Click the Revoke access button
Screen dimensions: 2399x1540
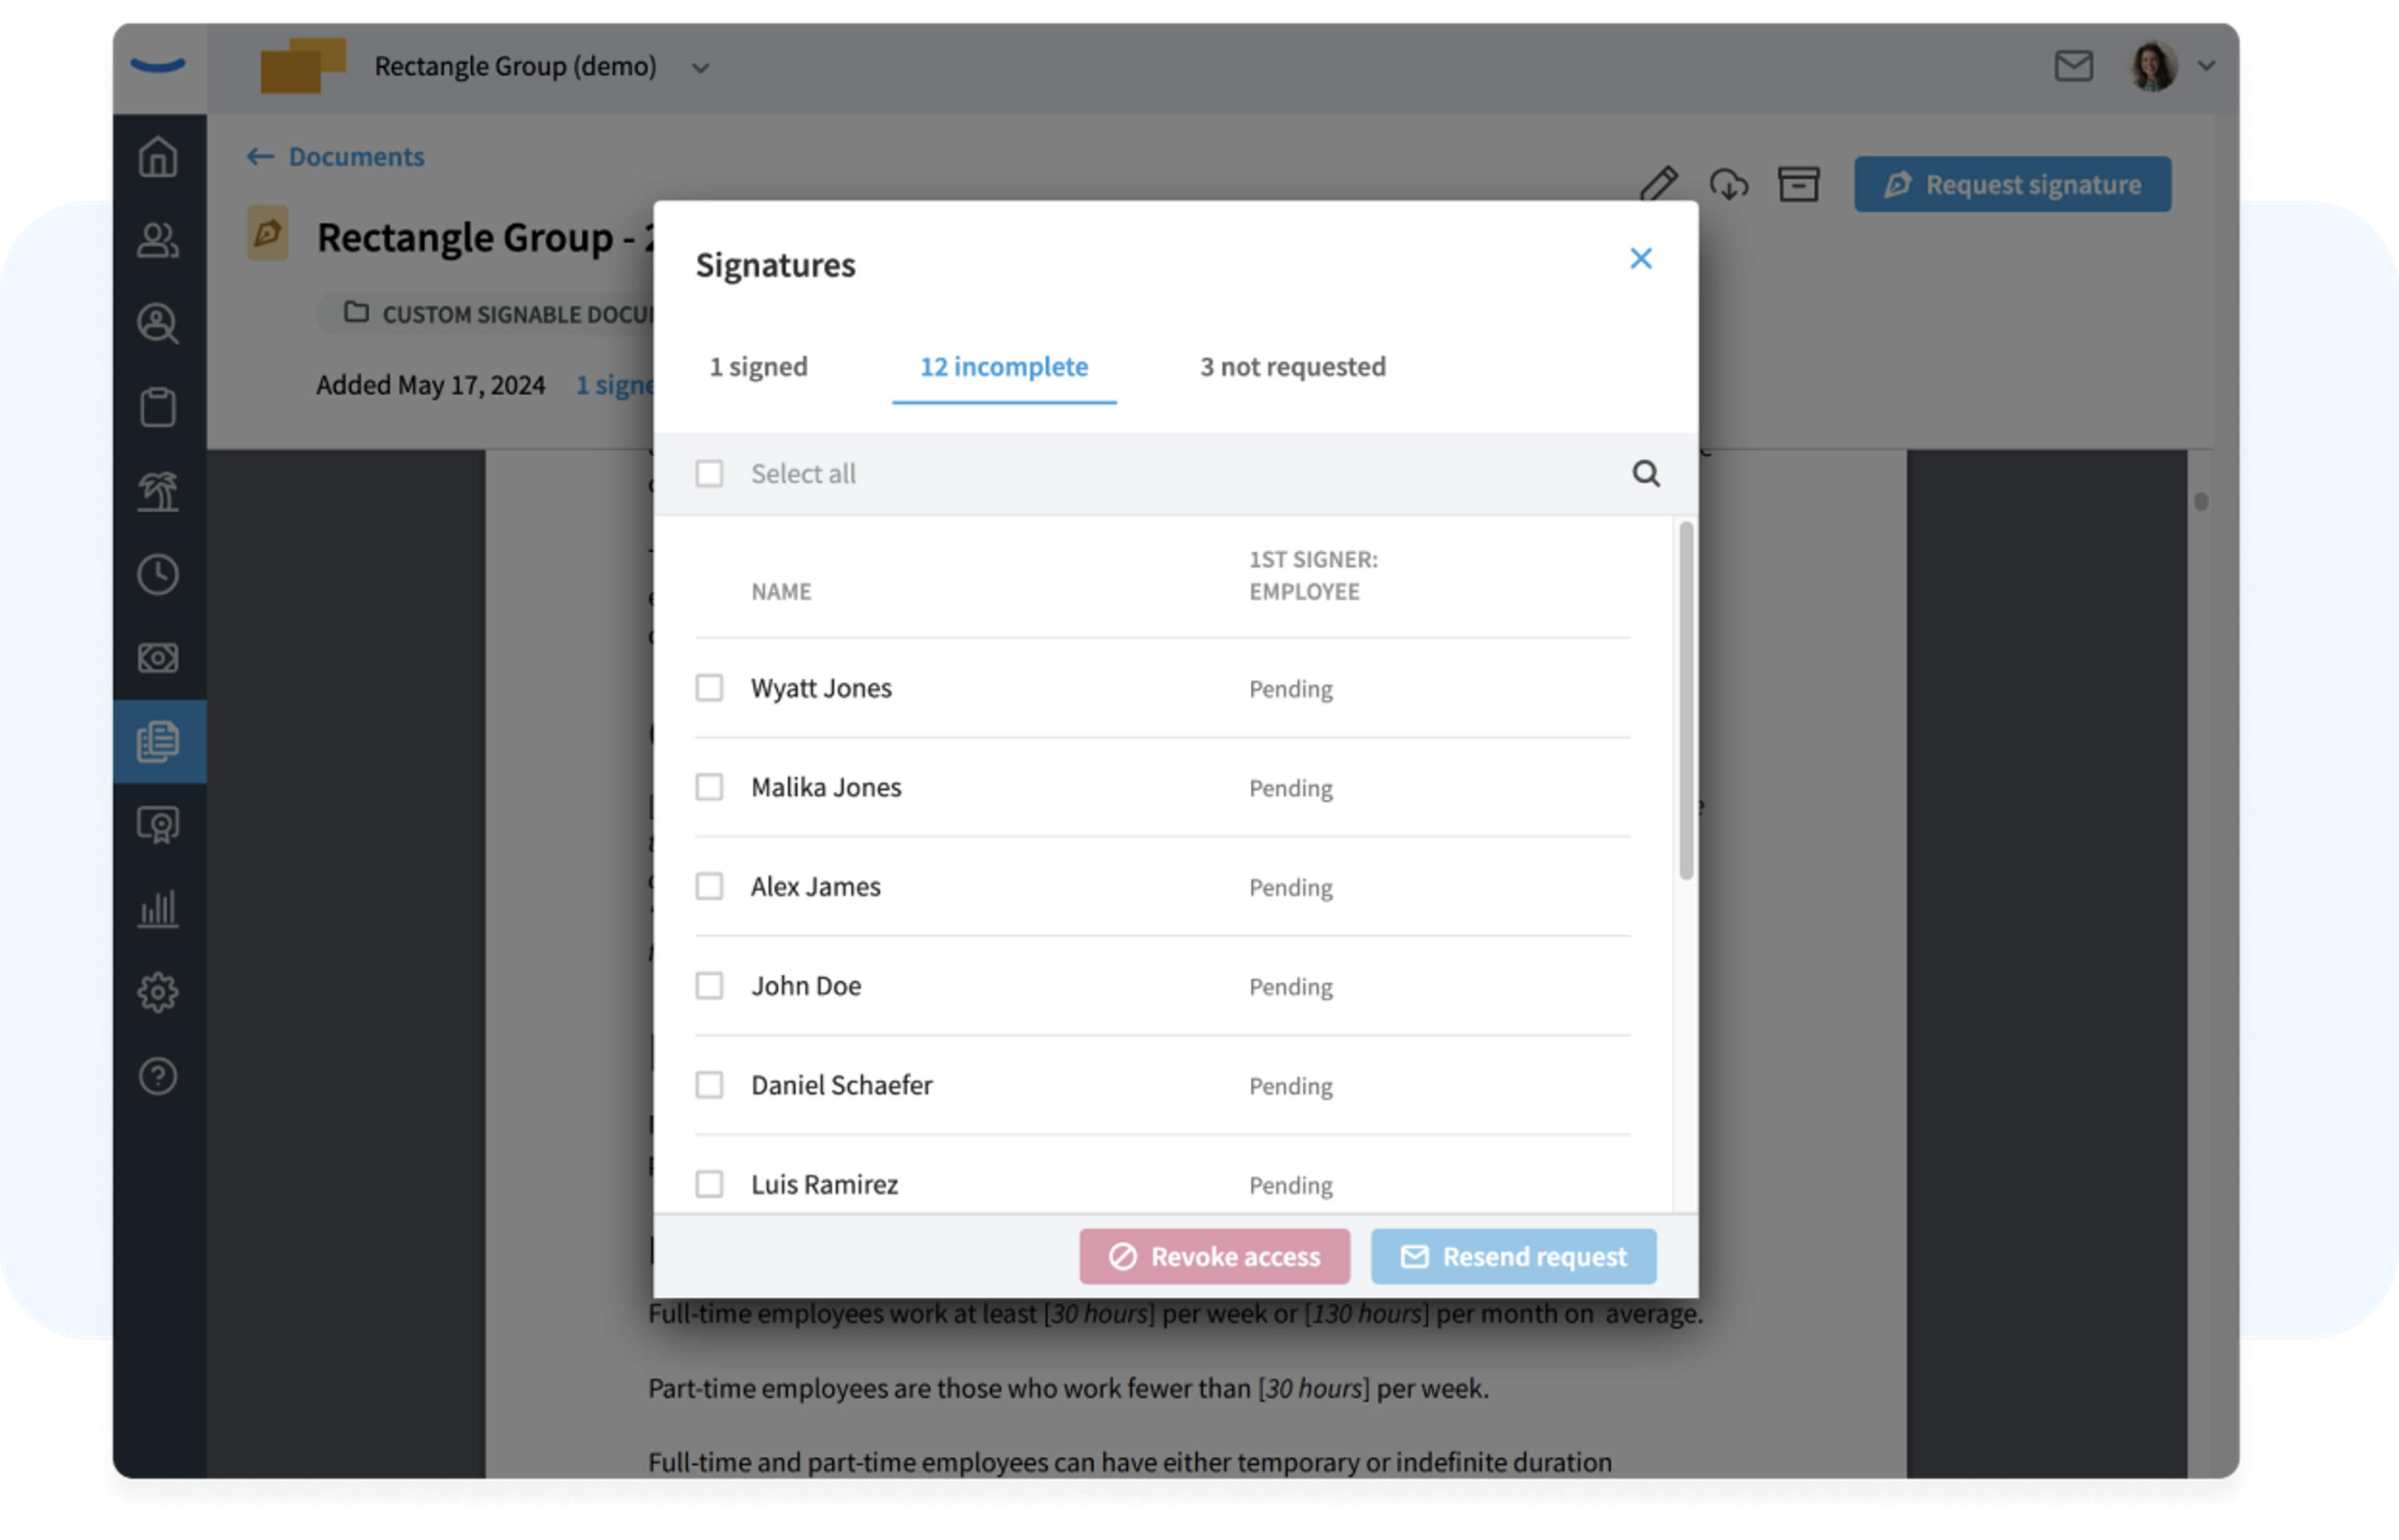click(x=1215, y=1257)
